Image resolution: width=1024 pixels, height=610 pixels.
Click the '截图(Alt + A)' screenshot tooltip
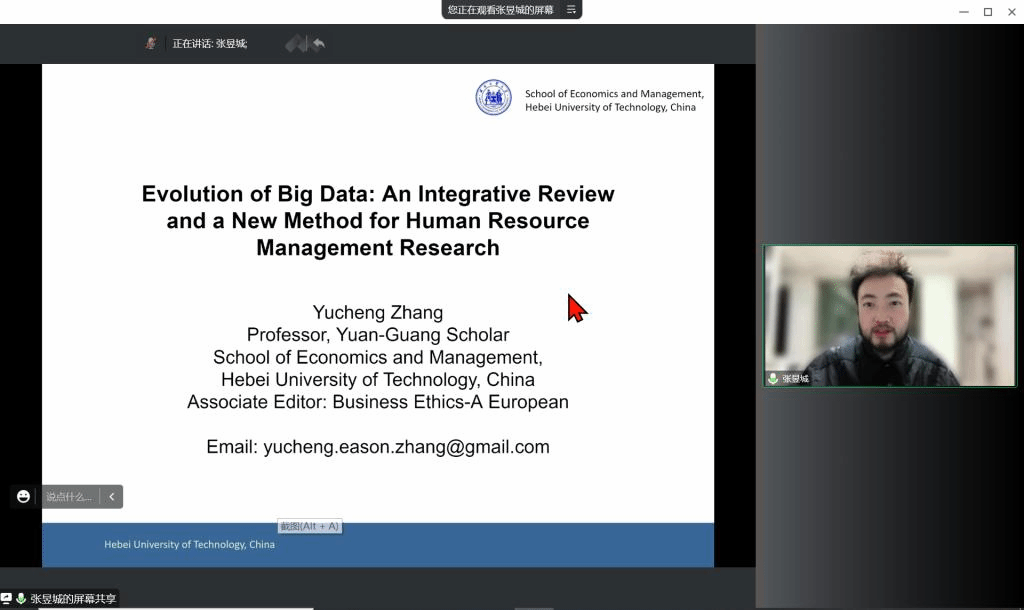click(x=310, y=526)
